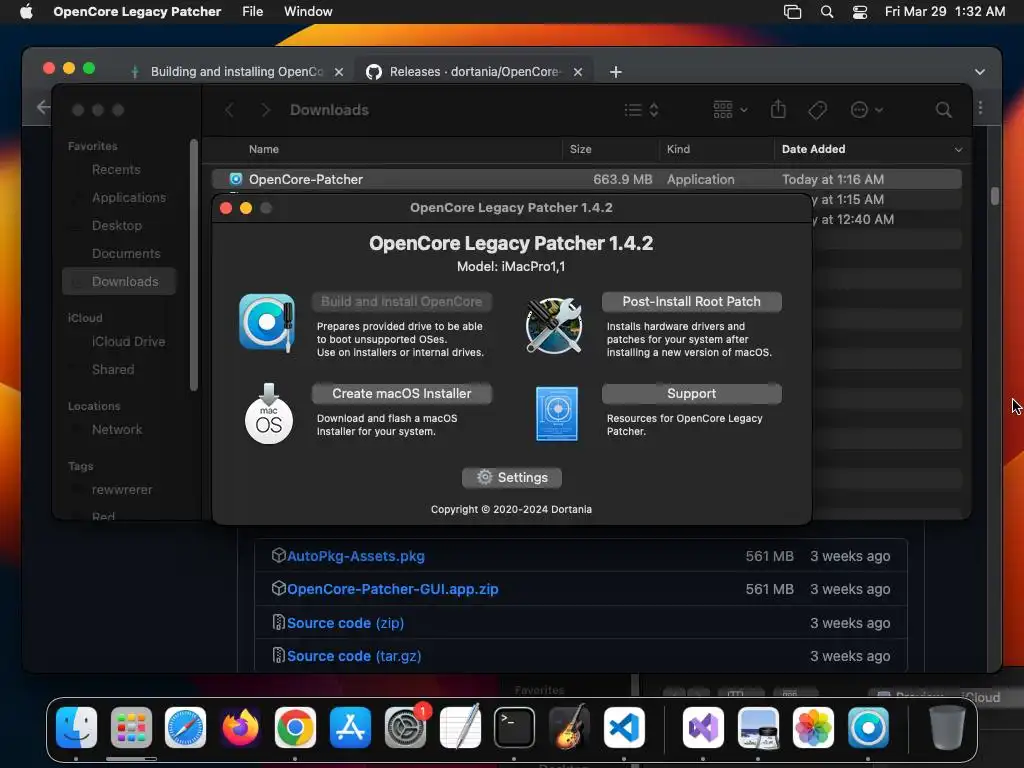Viewport: 1024px width, 768px height.
Task: Open Finder group-by dropdown
Action: 730,110
